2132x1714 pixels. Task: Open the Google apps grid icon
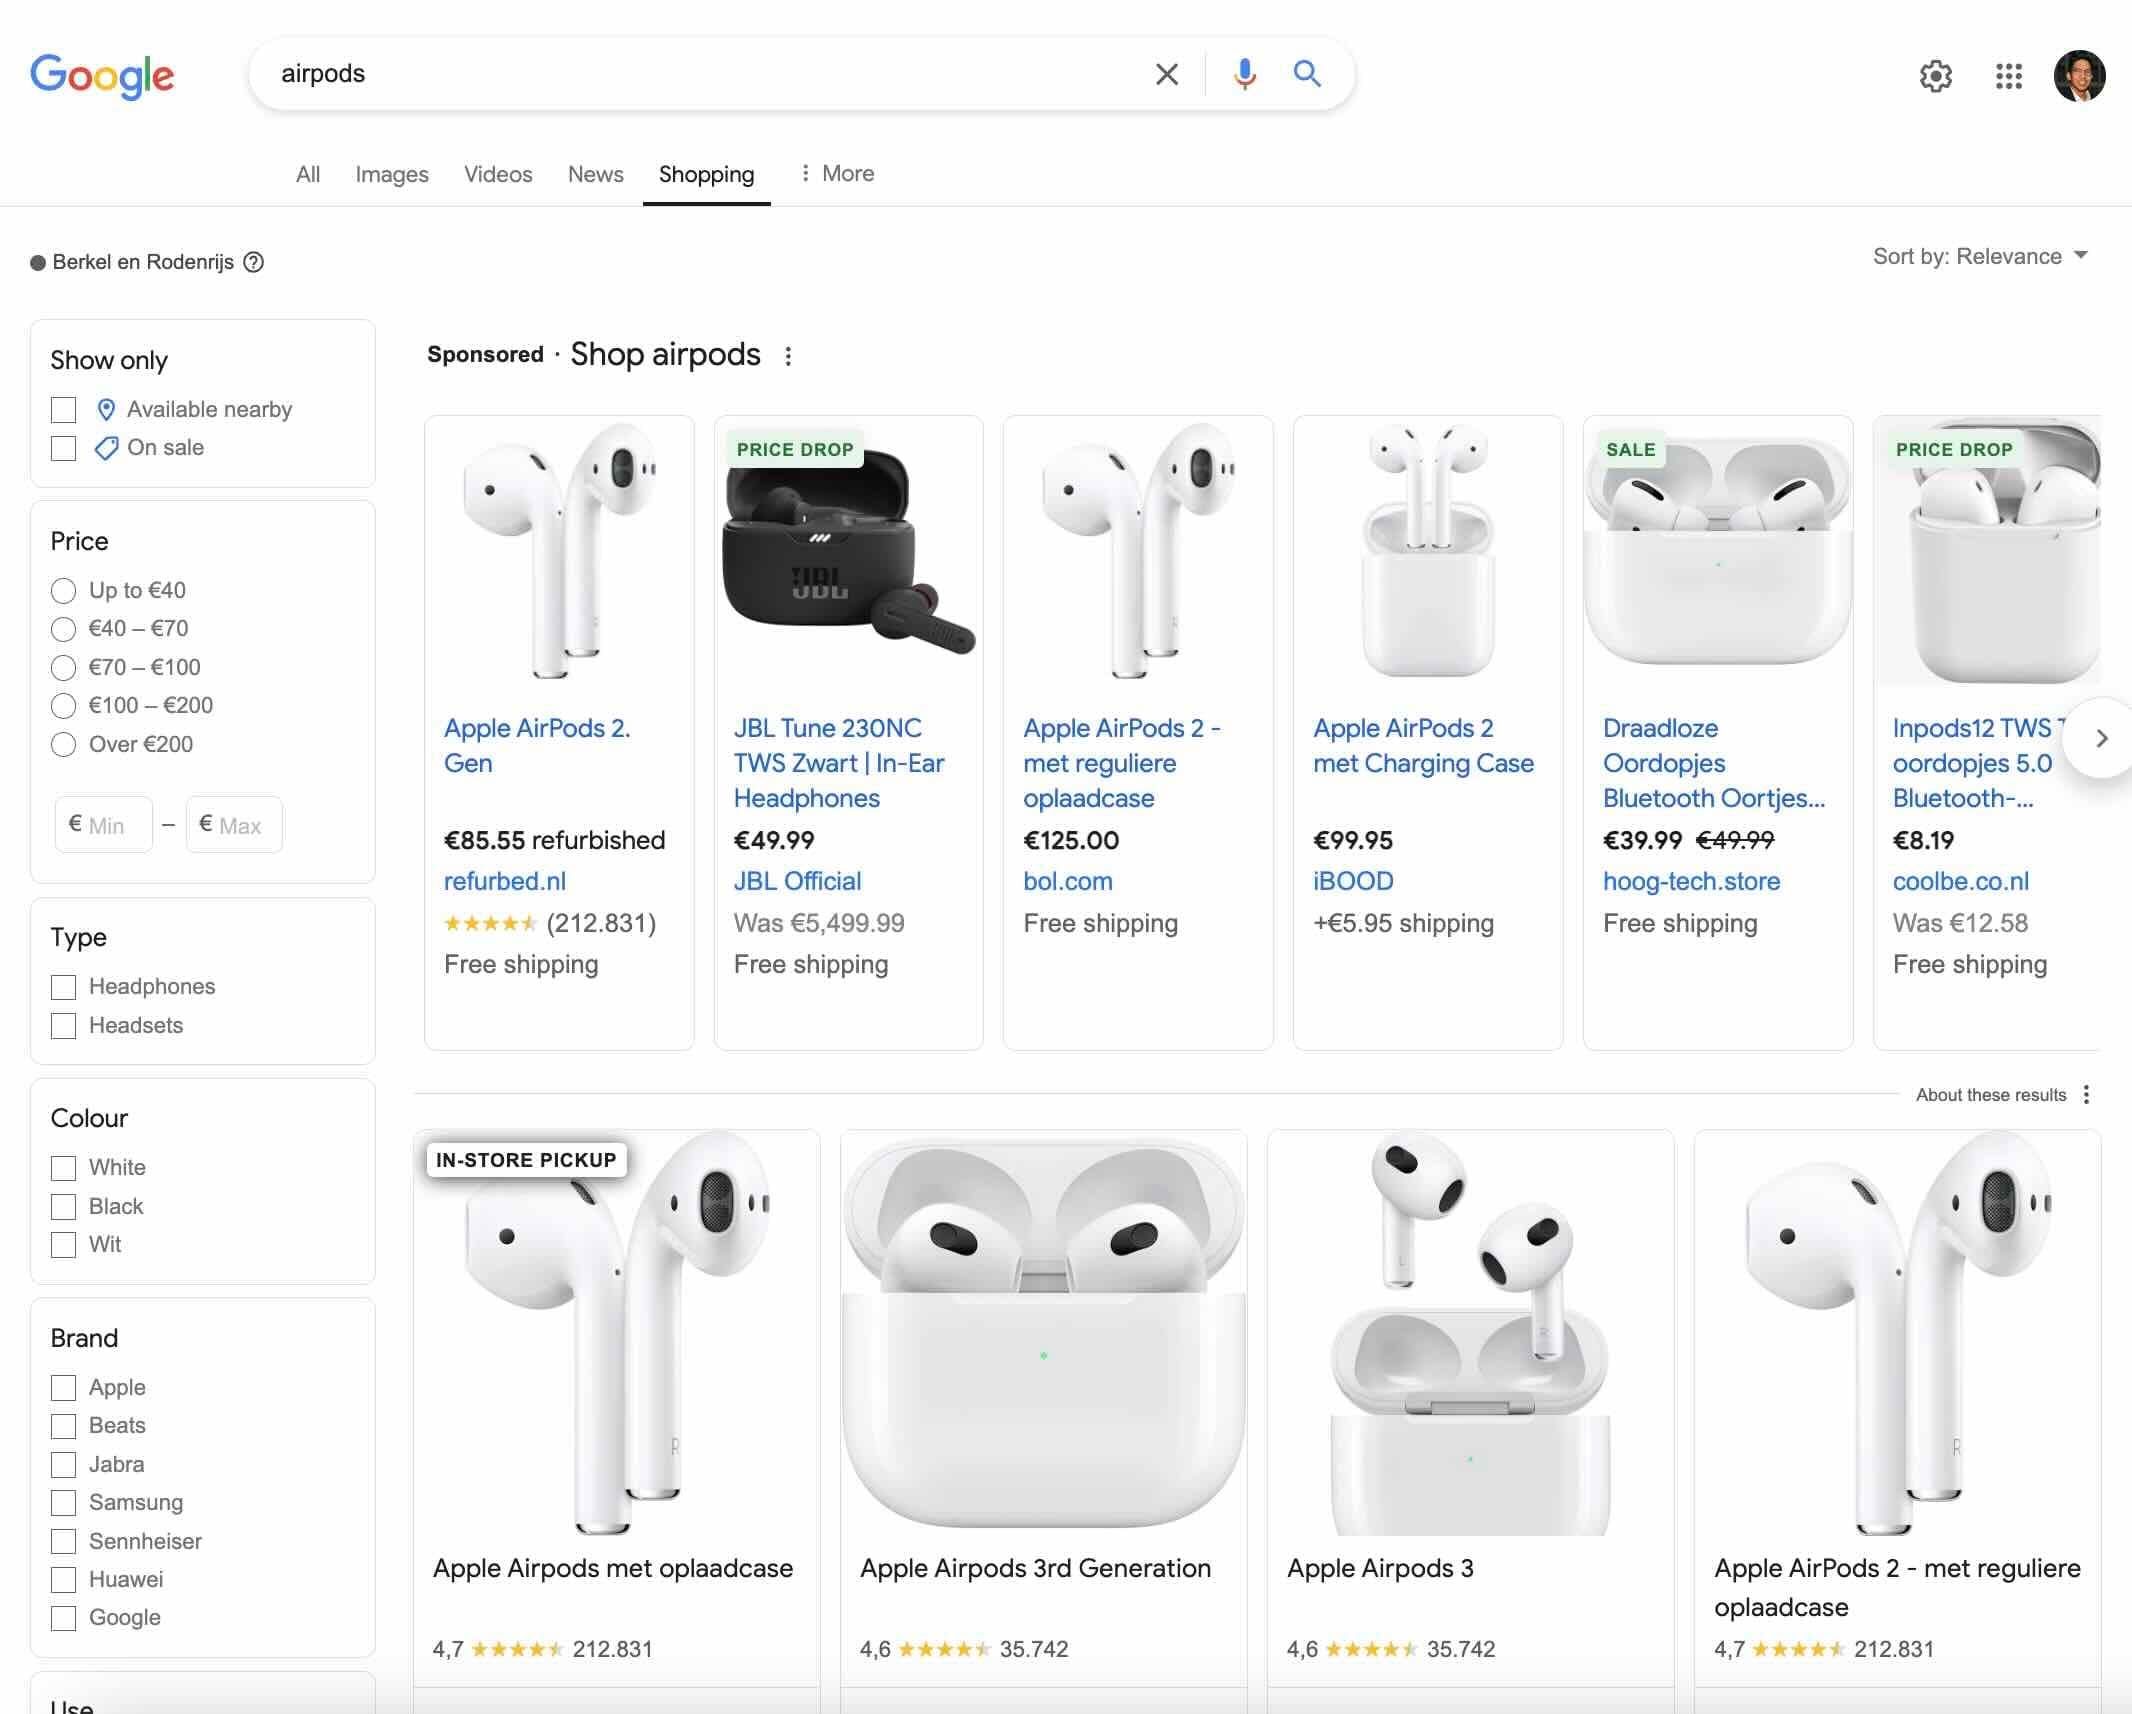coord(2008,76)
